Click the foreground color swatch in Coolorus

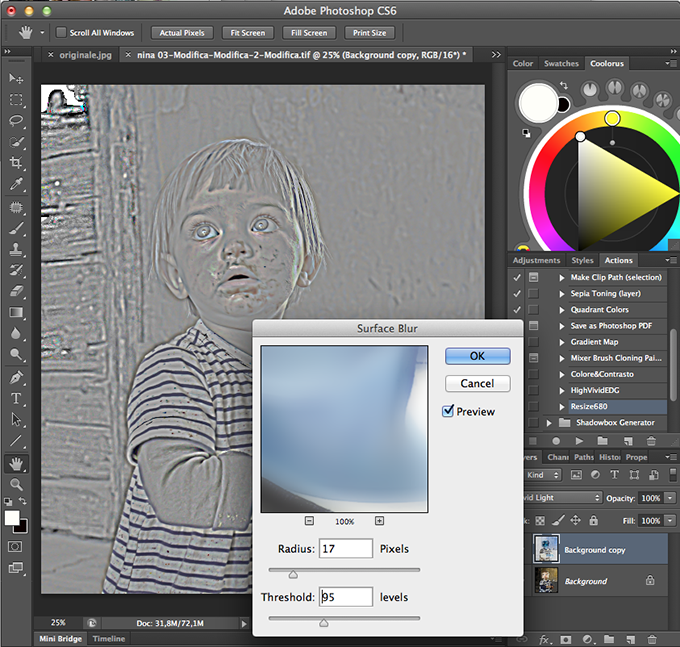(x=538, y=102)
